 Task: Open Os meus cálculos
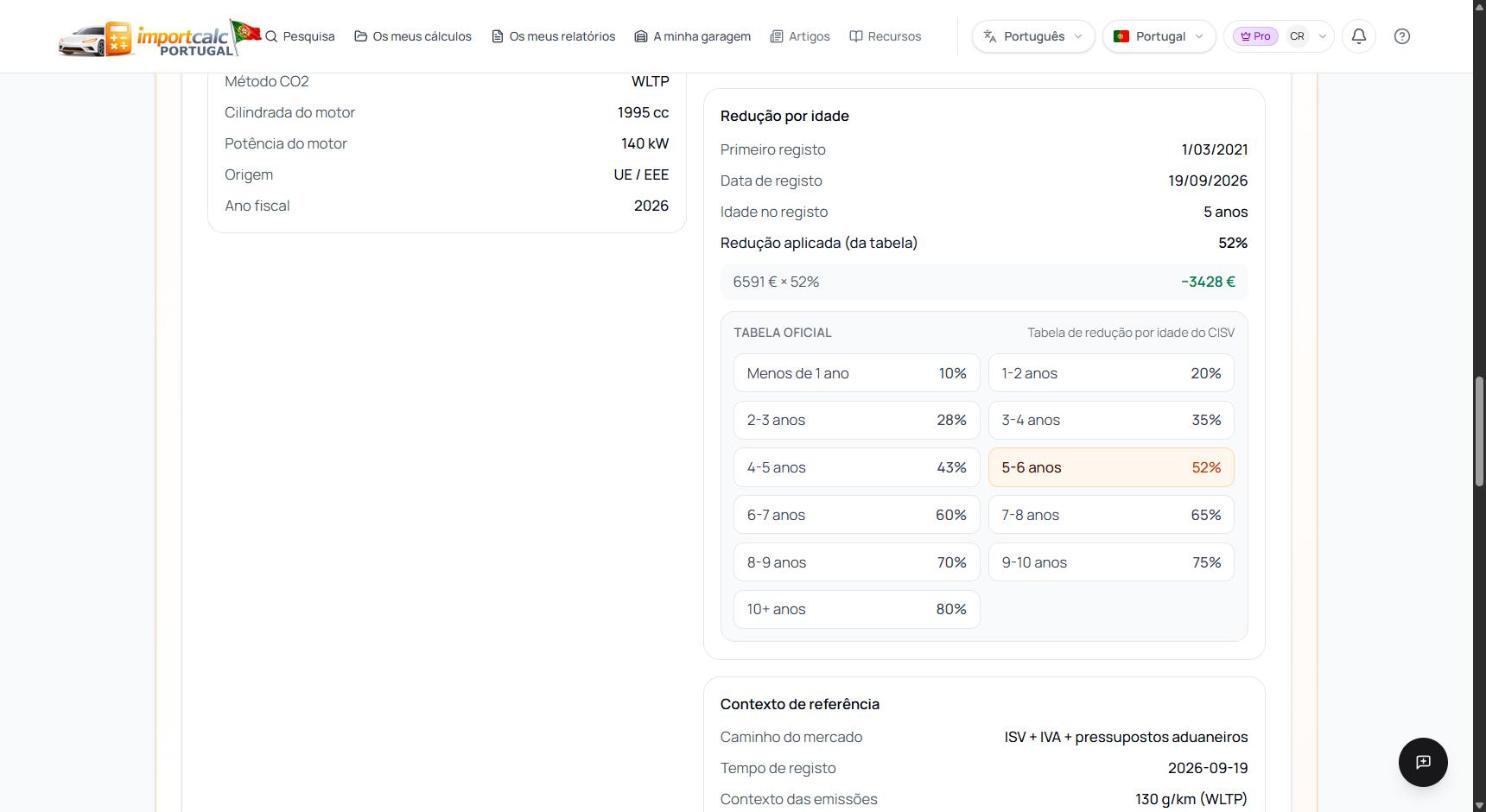413,36
